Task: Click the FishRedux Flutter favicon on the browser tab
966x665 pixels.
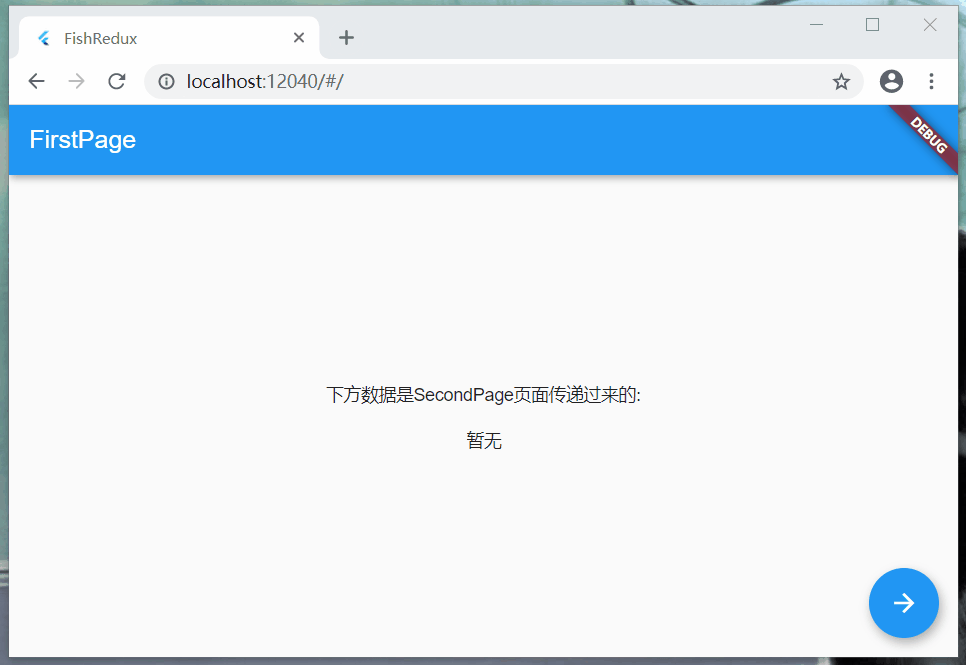Action: 43,37
